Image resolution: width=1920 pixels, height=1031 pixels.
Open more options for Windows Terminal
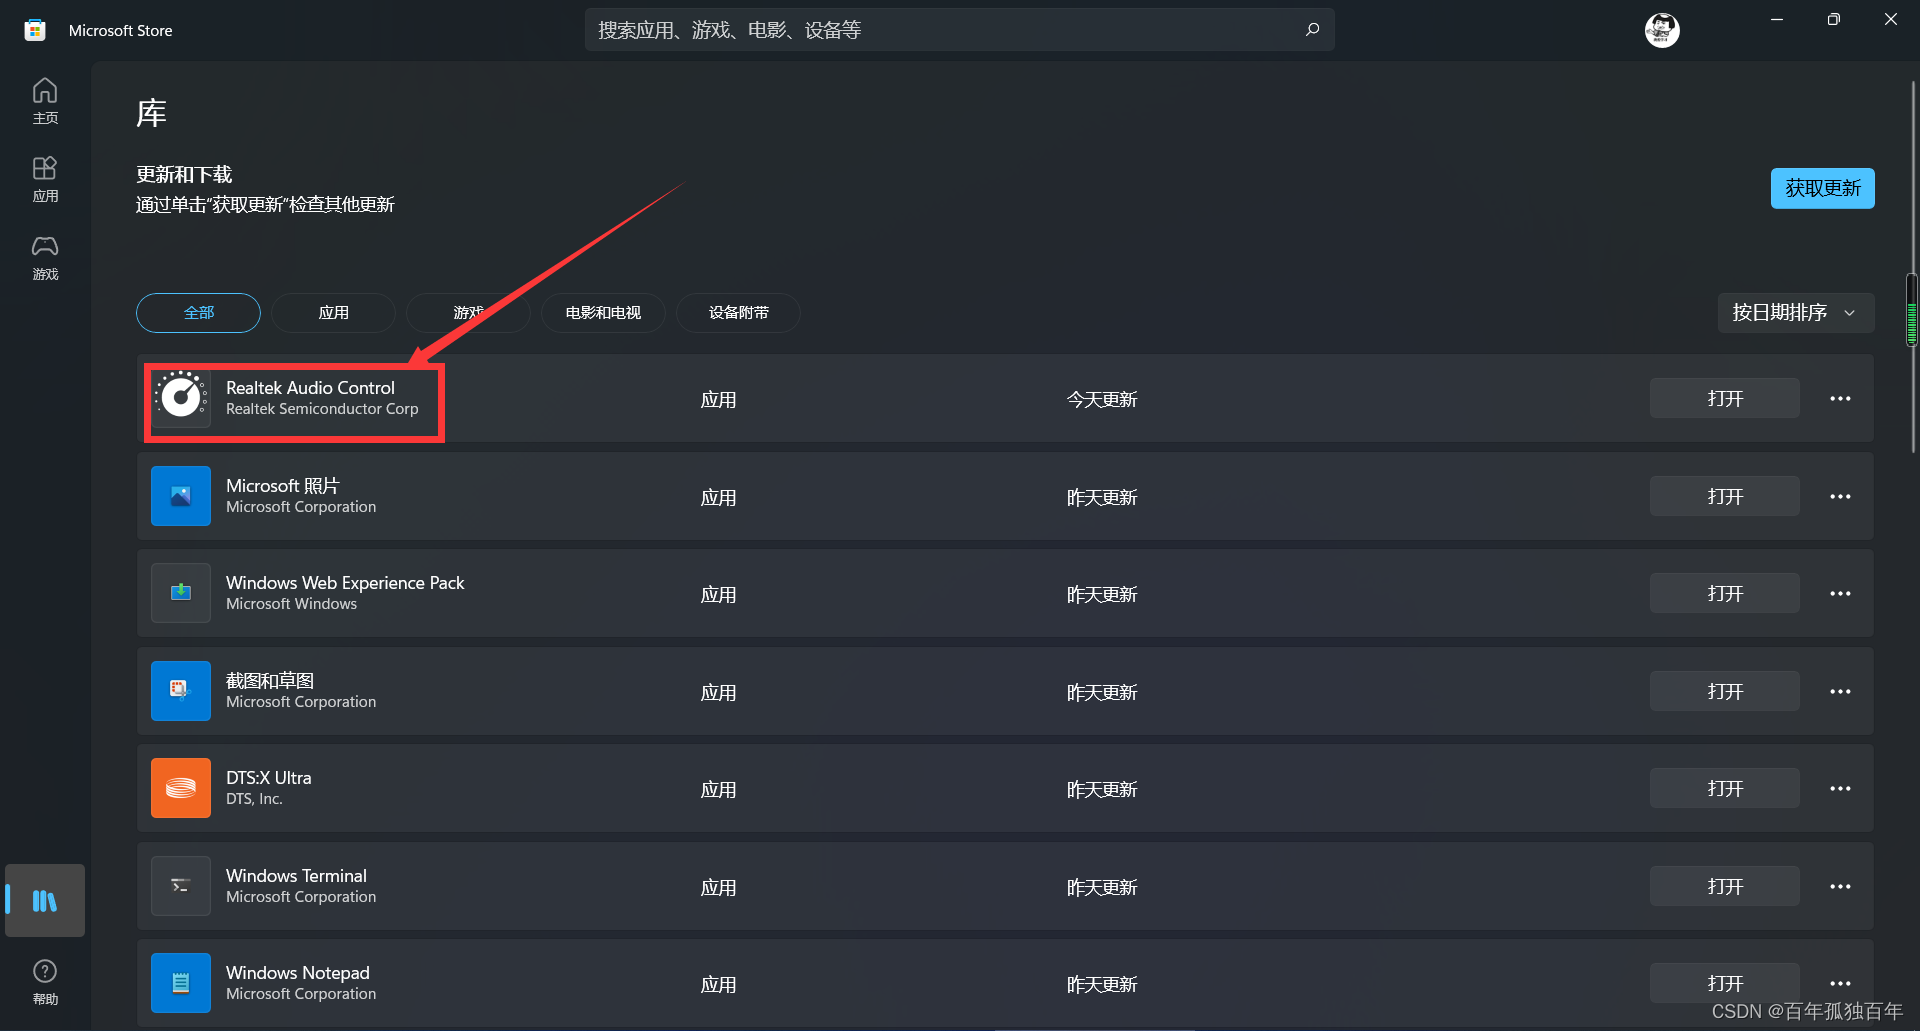pos(1840,886)
